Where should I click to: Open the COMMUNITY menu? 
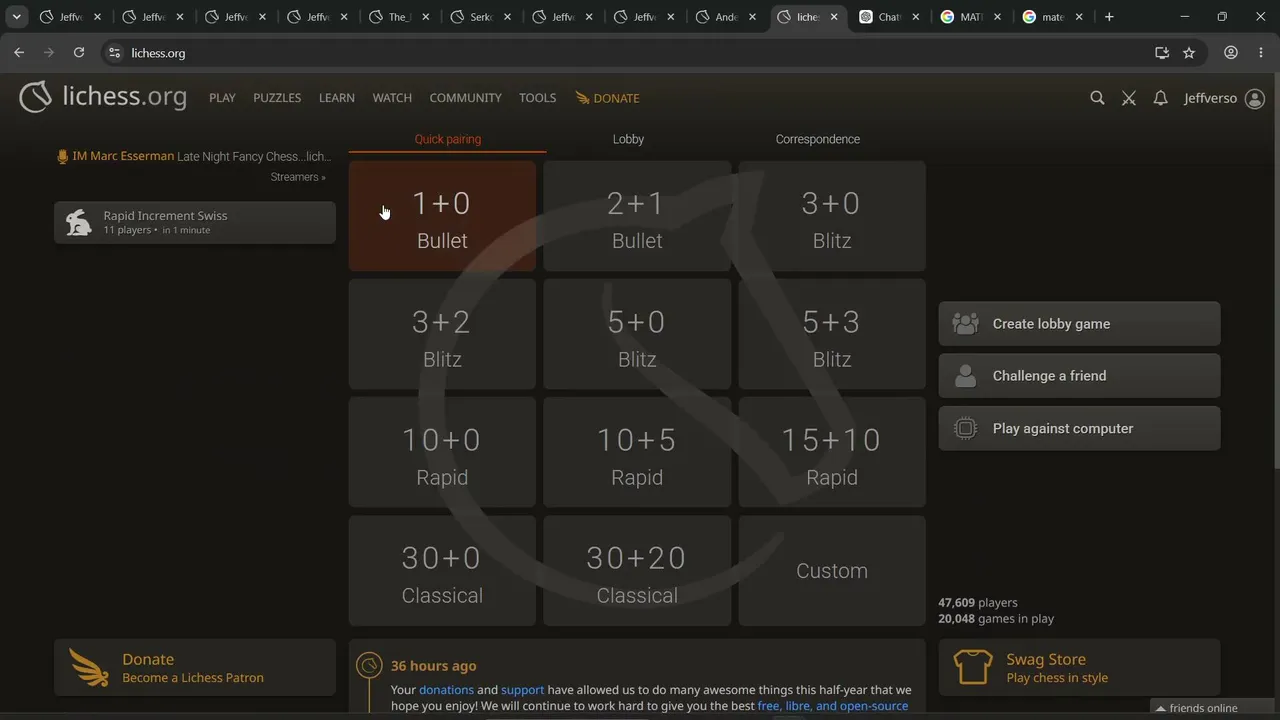point(465,98)
